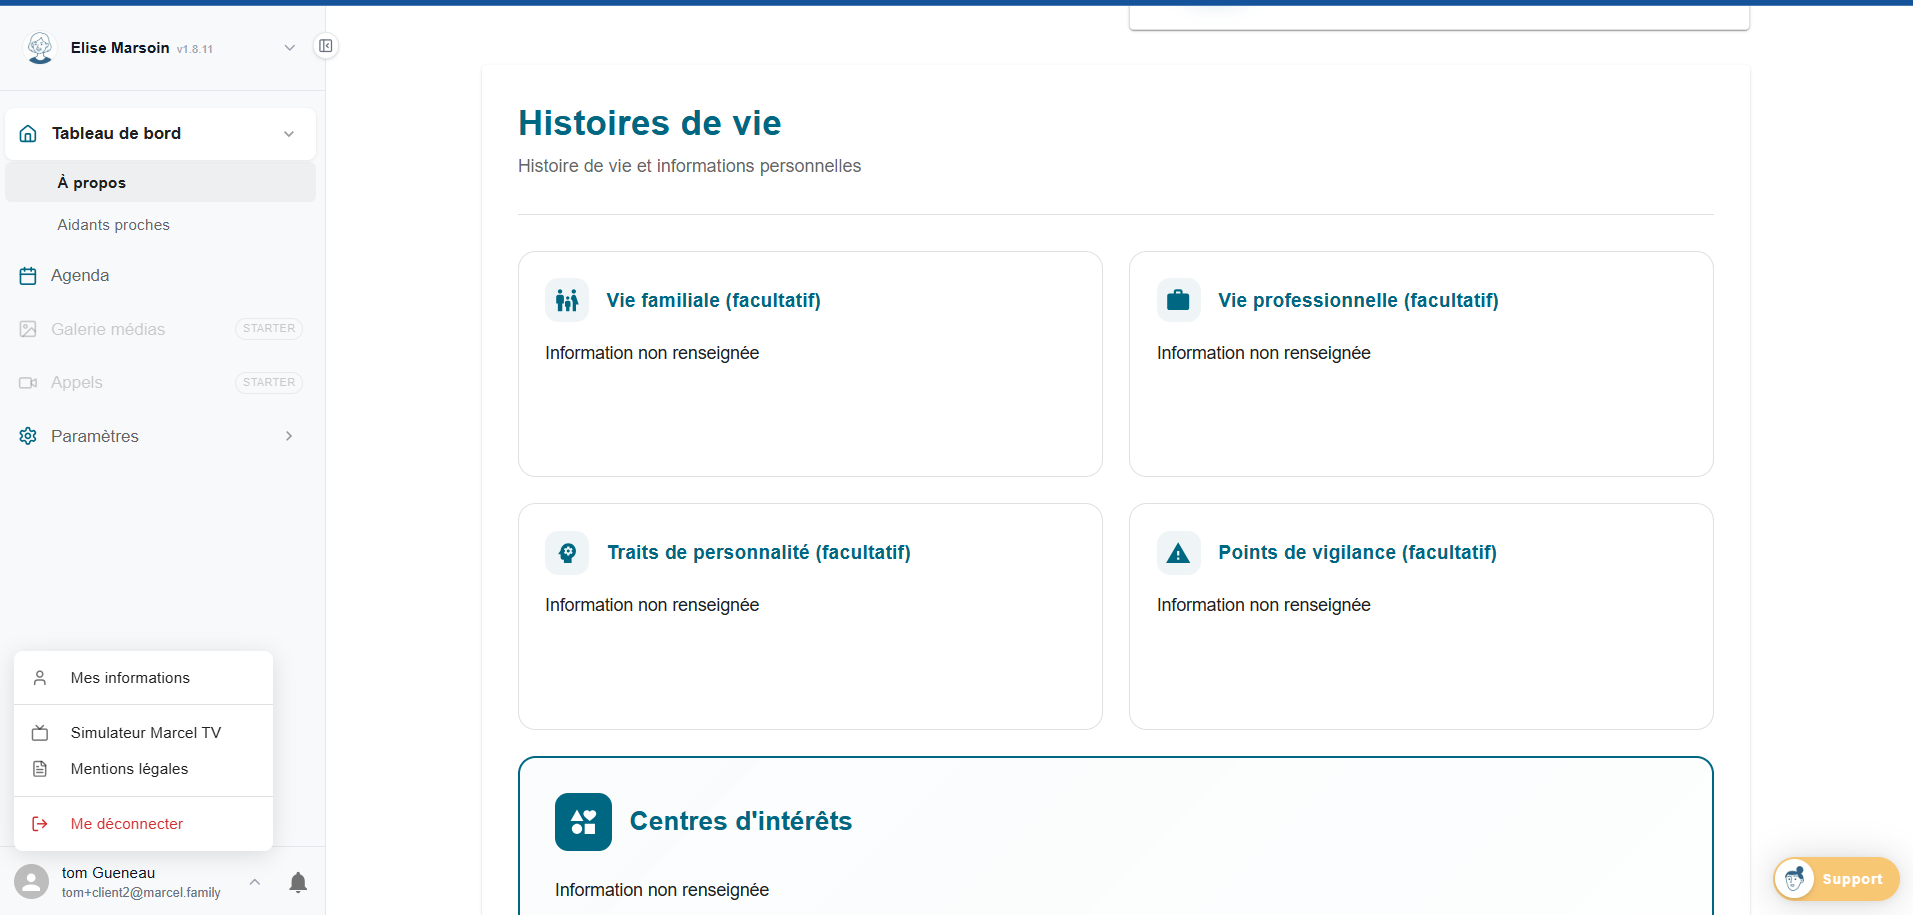Click the Points de vigilance warning triangle icon
The height and width of the screenshot is (915, 1913).
click(x=1178, y=552)
